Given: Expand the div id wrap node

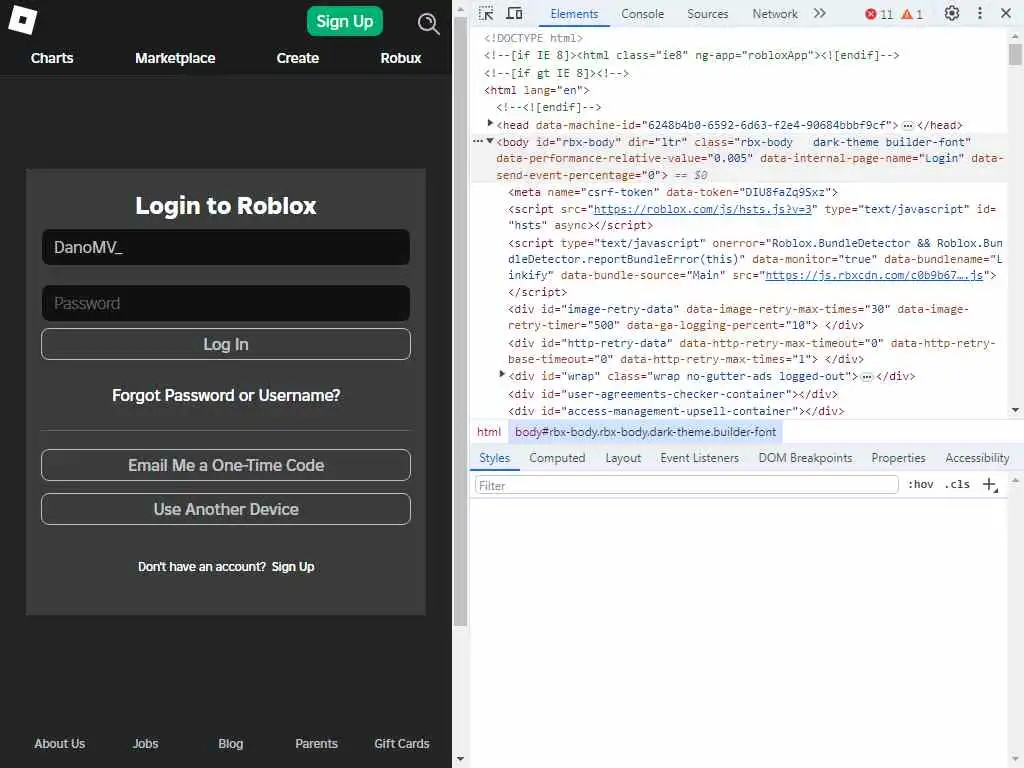Looking at the screenshot, I should 502,375.
